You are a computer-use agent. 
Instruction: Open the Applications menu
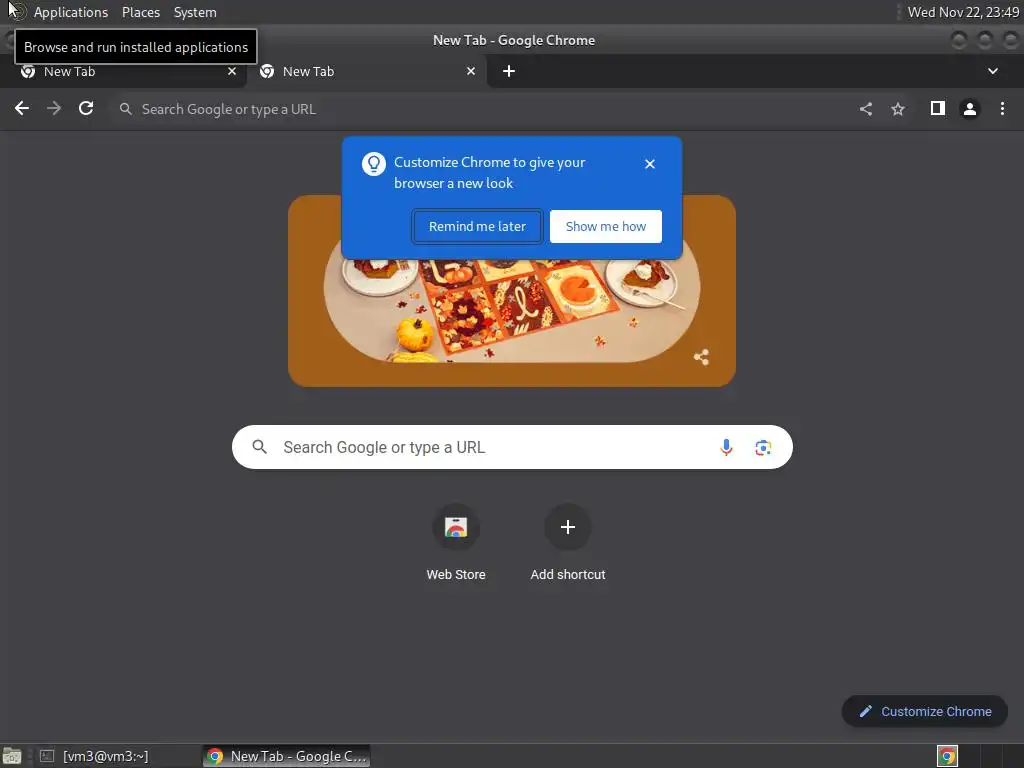click(71, 12)
